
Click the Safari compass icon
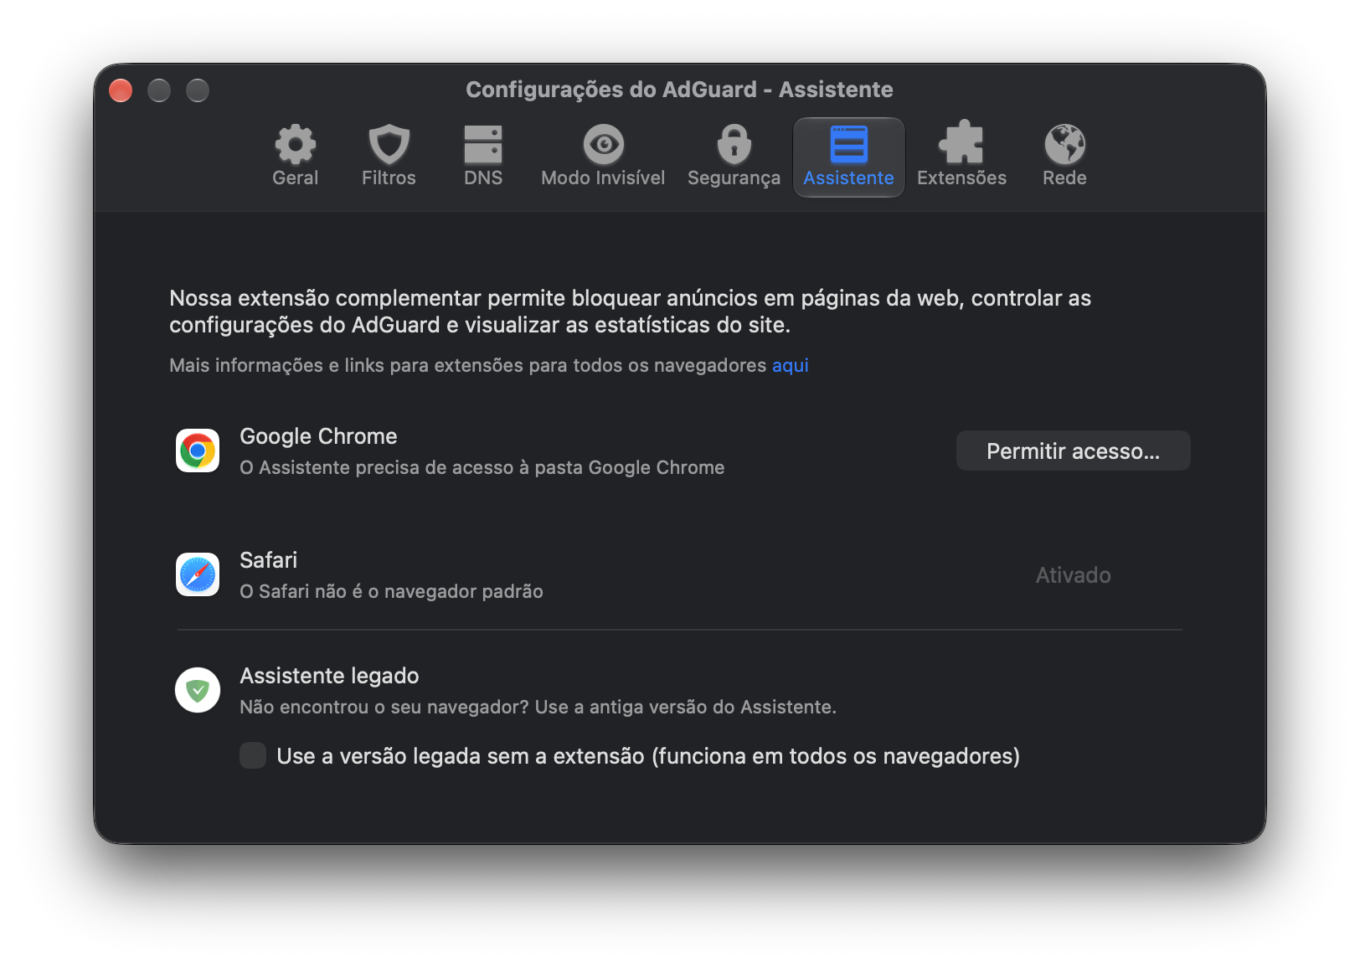coord(198,575)
